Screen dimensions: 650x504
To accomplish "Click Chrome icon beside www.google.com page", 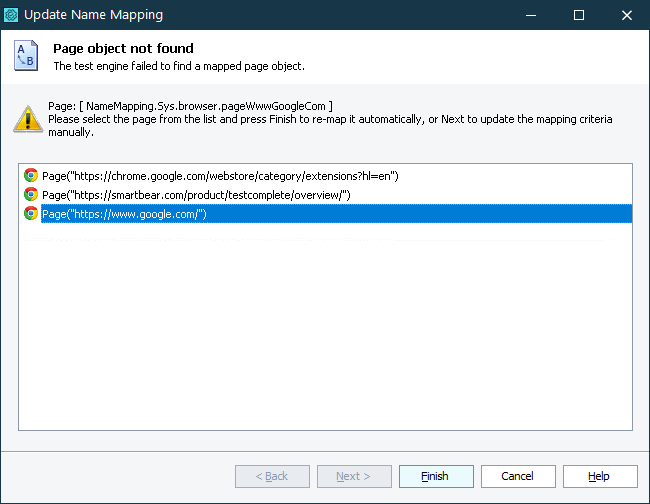I will point(31,213).
